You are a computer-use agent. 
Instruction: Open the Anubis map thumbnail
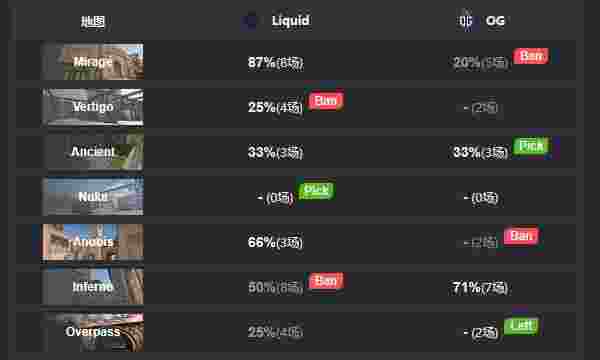[x=93, y=242]
